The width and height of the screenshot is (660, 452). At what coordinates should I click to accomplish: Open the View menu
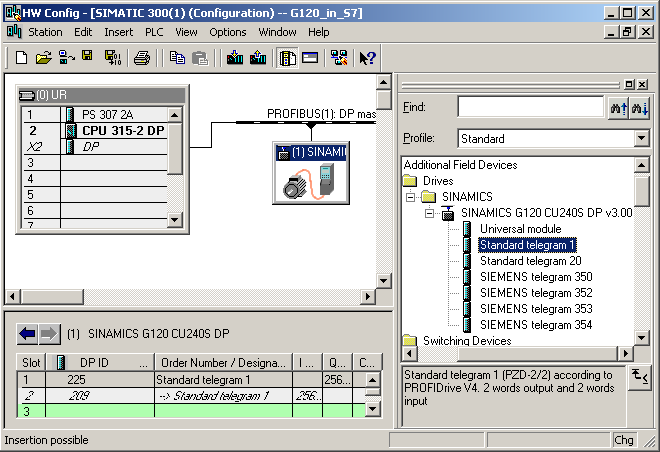click(x=186, y=32)
